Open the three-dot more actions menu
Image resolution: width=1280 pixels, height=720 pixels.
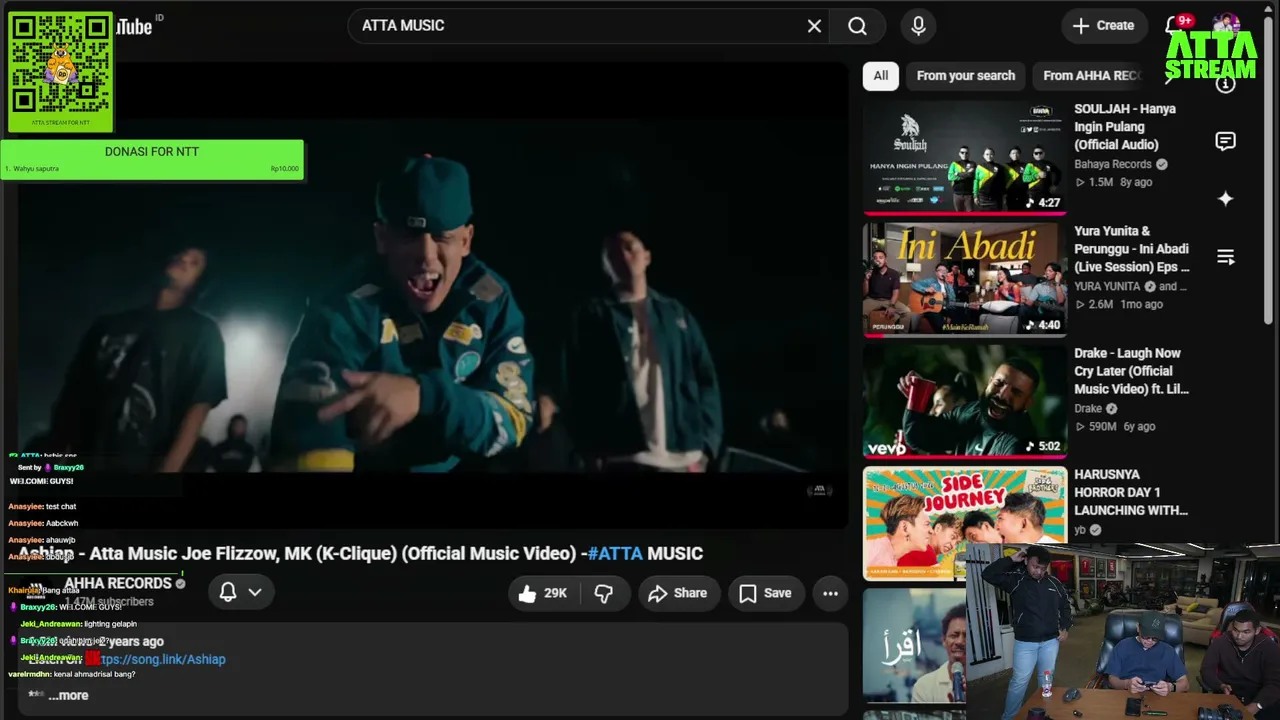(830, 593)
